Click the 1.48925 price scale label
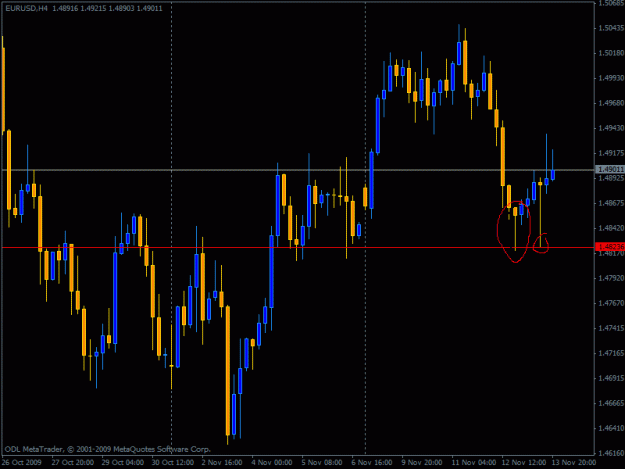This screenshot has width=625, height=469. [x=611, y=178]
